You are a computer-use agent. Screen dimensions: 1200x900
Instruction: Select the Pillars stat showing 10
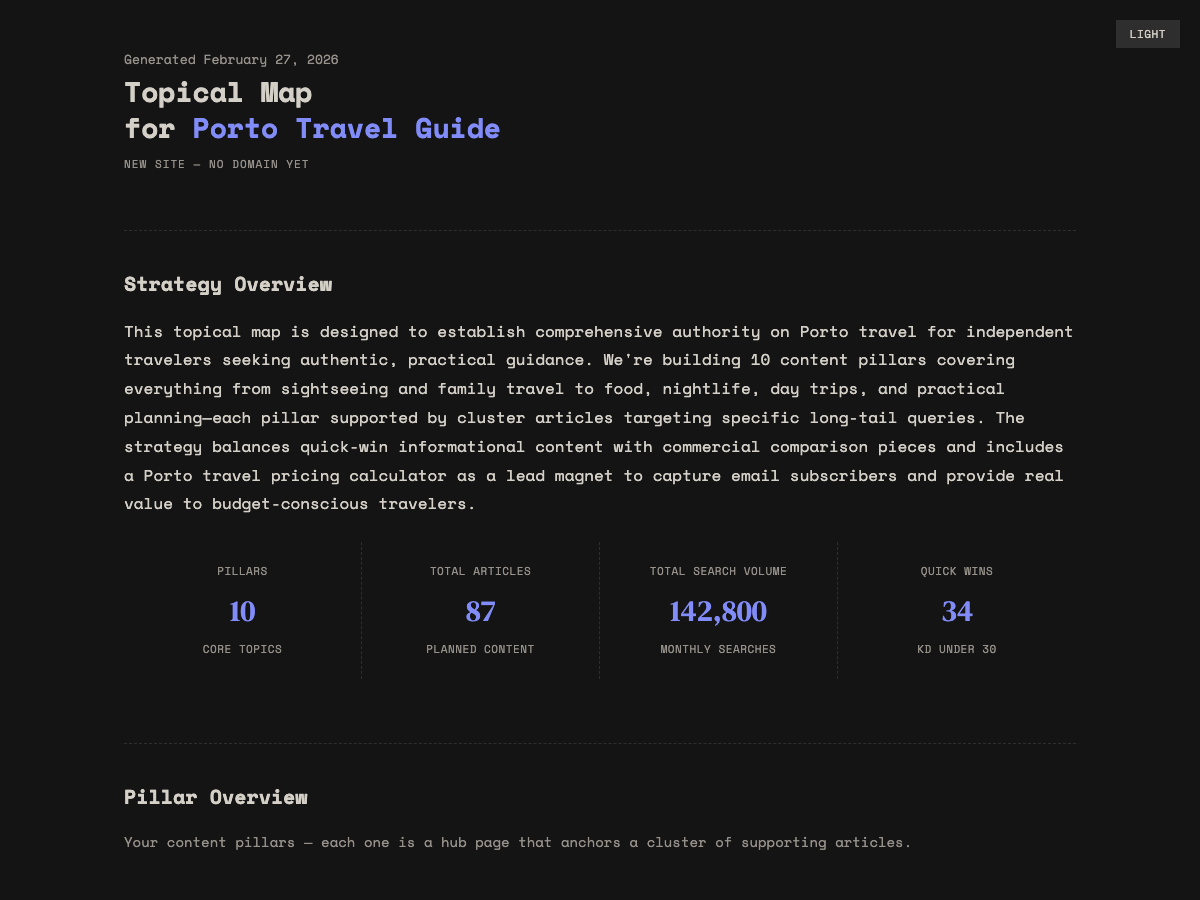[x=242, y=610]
